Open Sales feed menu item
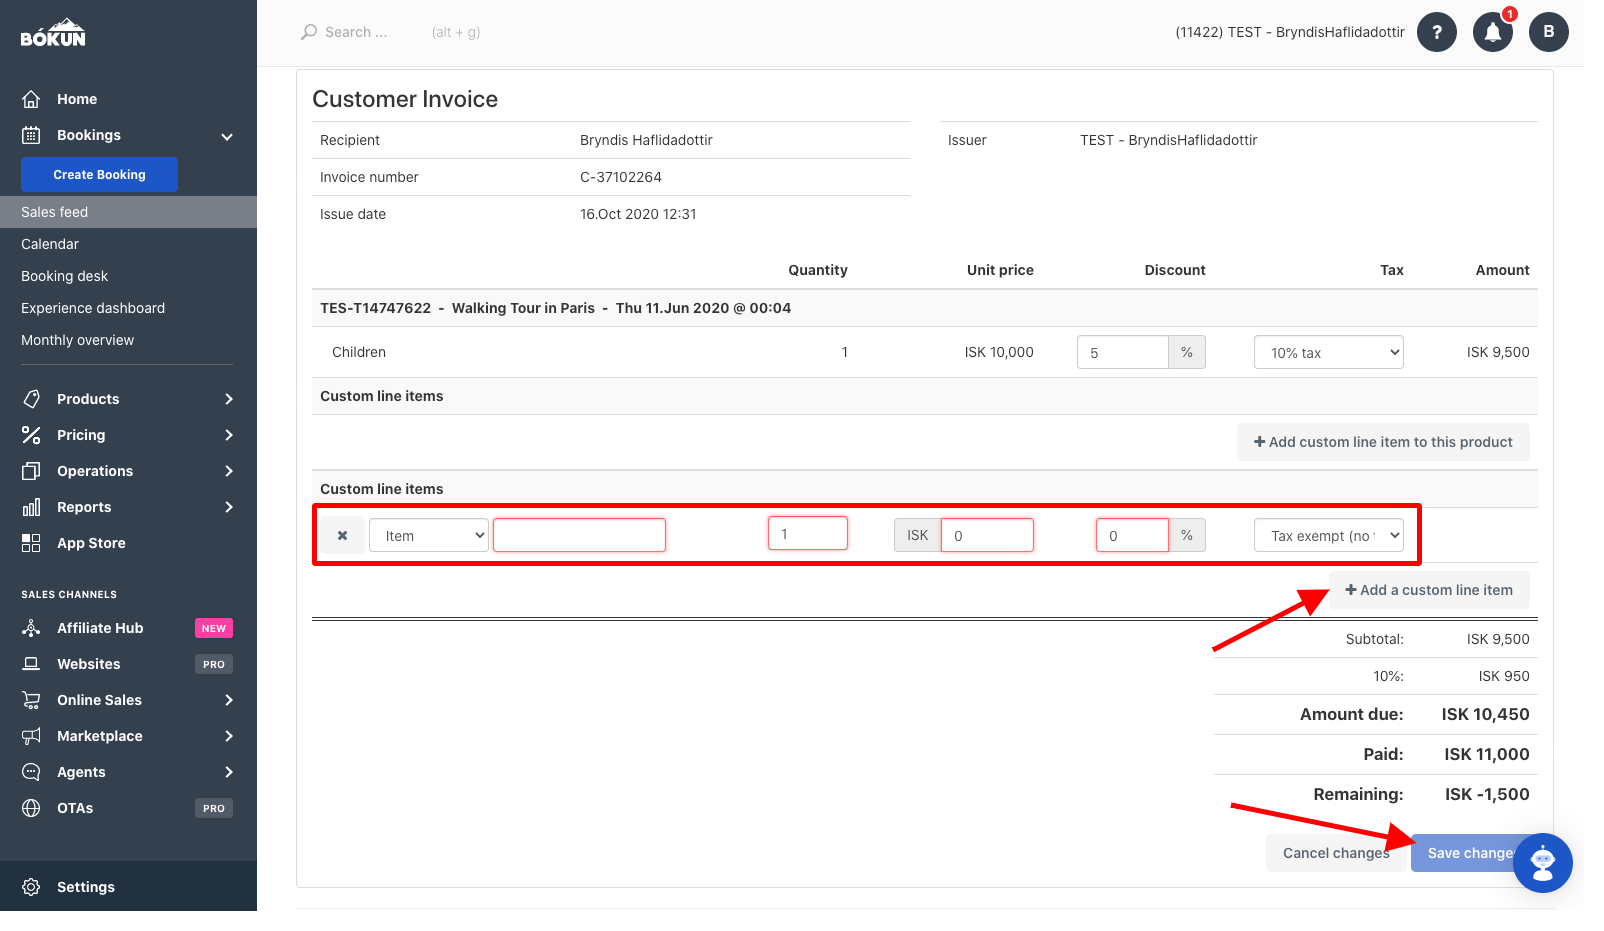This screenshot has width=1604, height=931. [x=128, y=212]
